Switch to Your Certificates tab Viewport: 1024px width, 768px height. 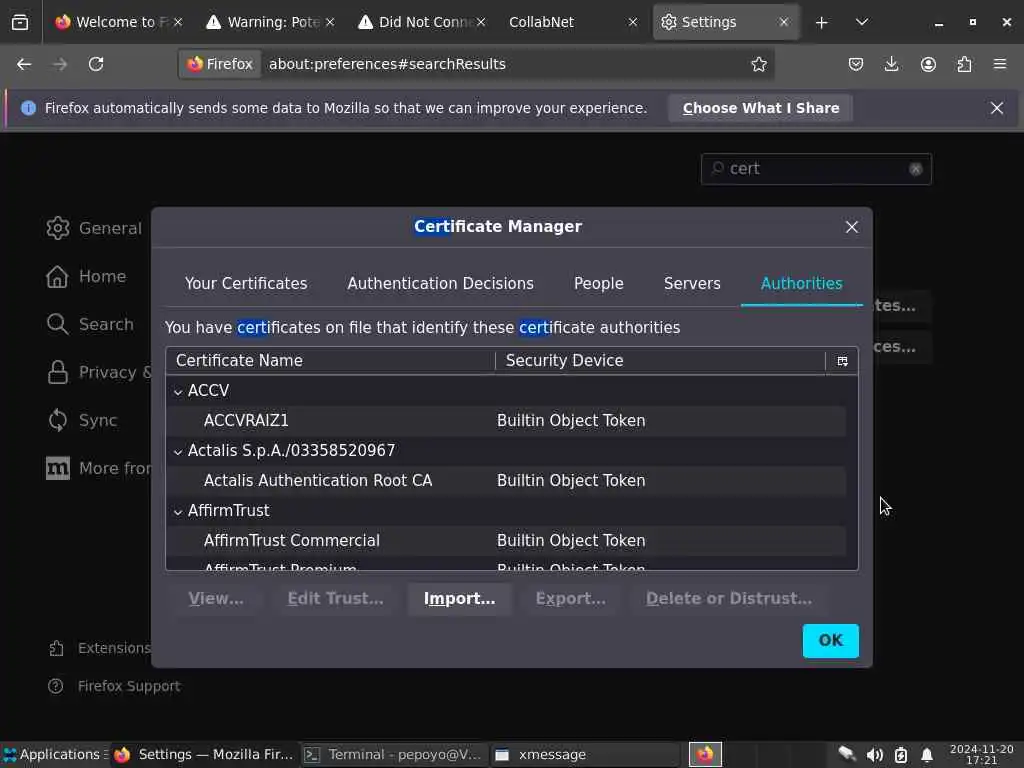(x=246, y=283)
